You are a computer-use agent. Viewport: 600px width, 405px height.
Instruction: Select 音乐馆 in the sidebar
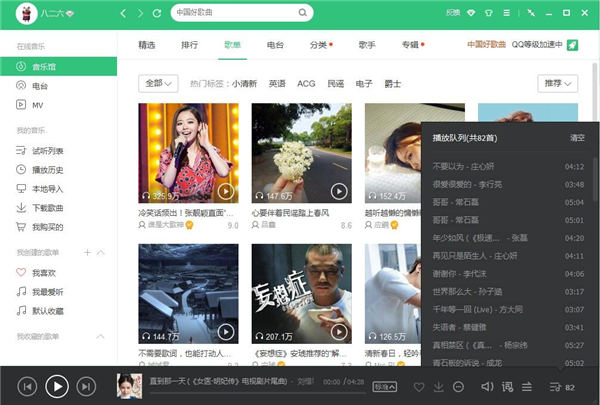click(x=59, y=67)
